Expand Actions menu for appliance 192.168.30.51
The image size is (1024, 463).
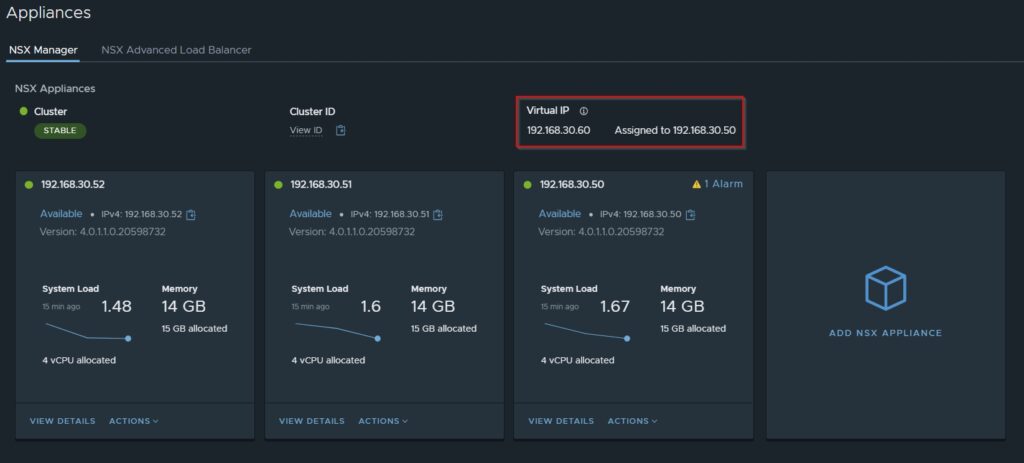click(x=383, y=421)
